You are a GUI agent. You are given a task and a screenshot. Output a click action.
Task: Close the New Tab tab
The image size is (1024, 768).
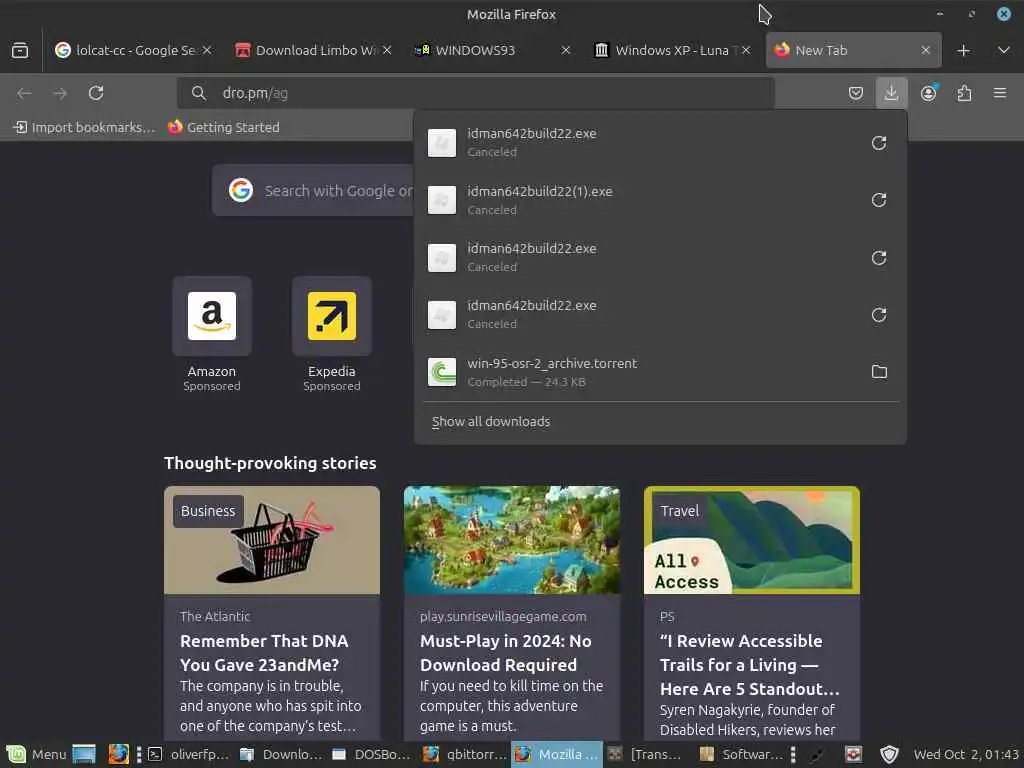tap(925, 50)
